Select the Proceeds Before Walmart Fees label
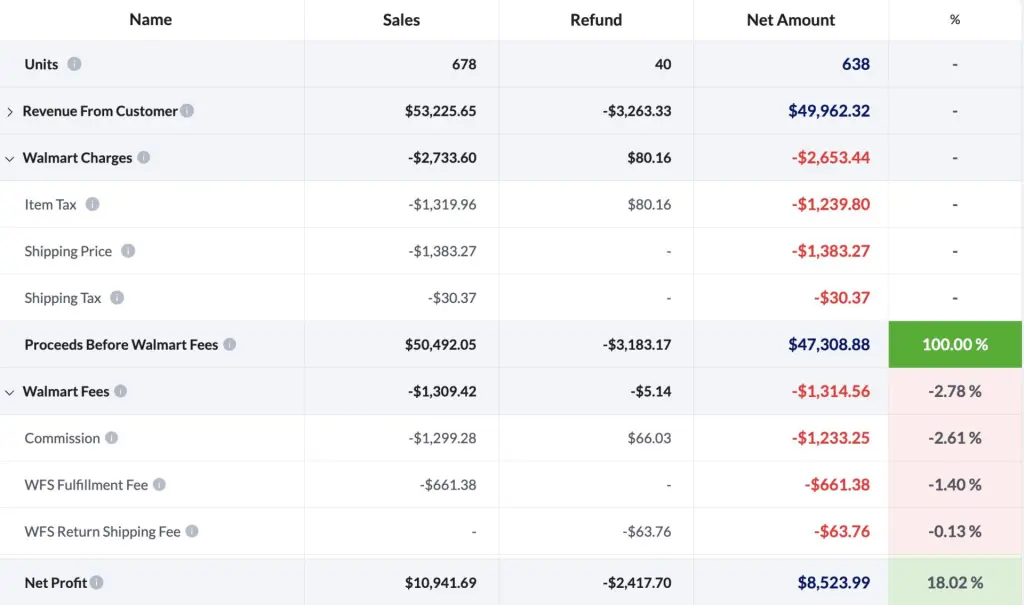This screenshot has height=605, width=1024. click(121, 344)
